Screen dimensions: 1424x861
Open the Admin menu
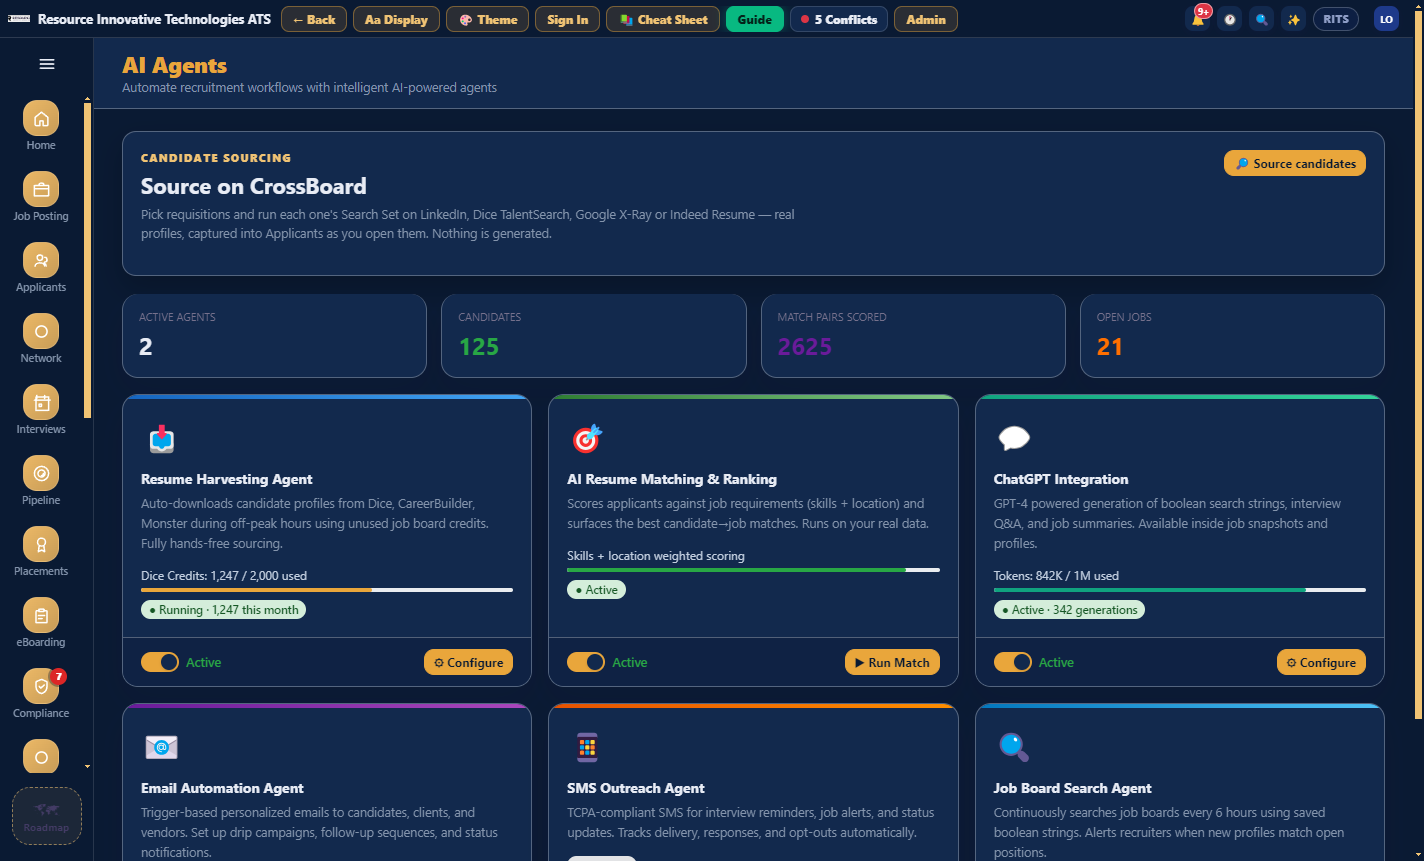pos(926,19)
